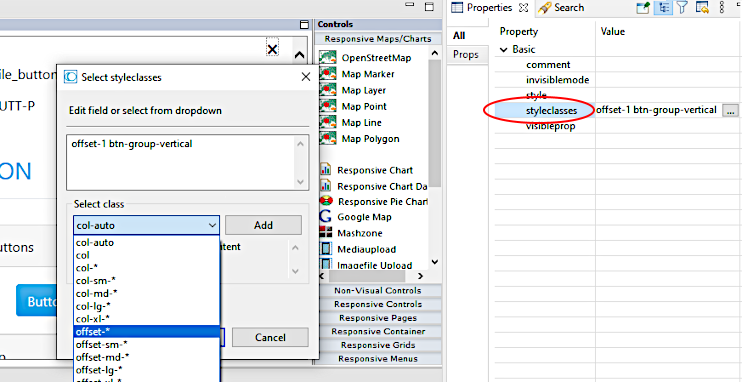The image size is (742, 382).
Task: Click the blue Button in the editor
Action: click(x=37, y=301)
